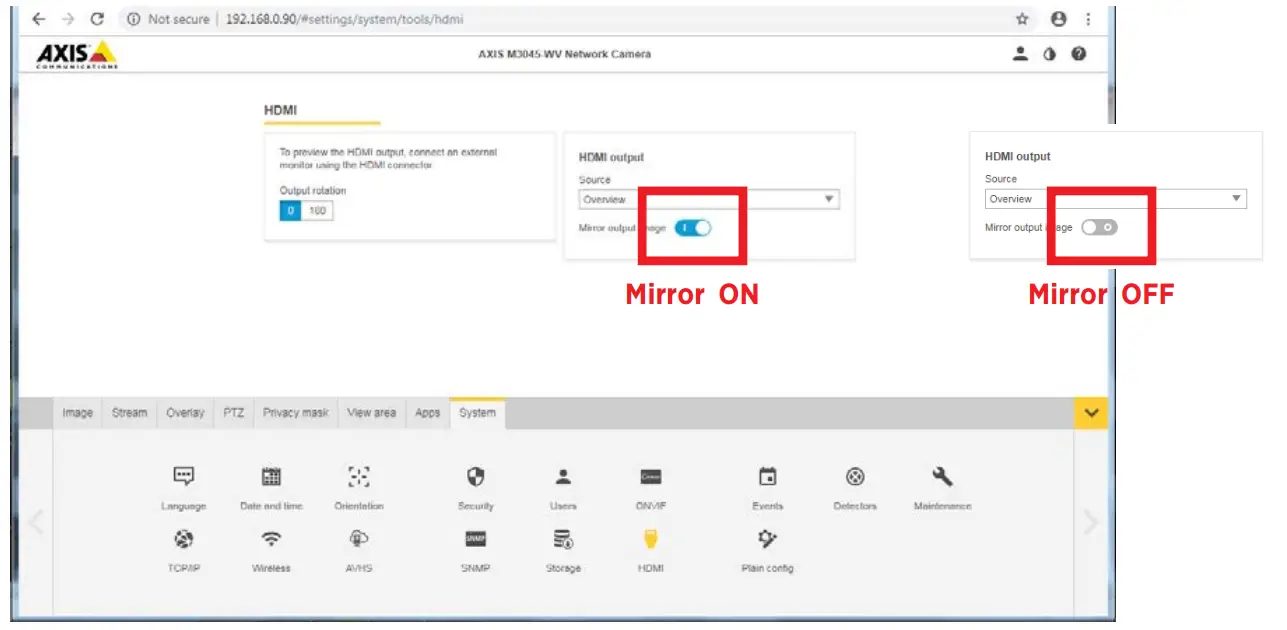
Task: Open the help question mark icon
Action: pyautogui.click(x=1078, y=54)
